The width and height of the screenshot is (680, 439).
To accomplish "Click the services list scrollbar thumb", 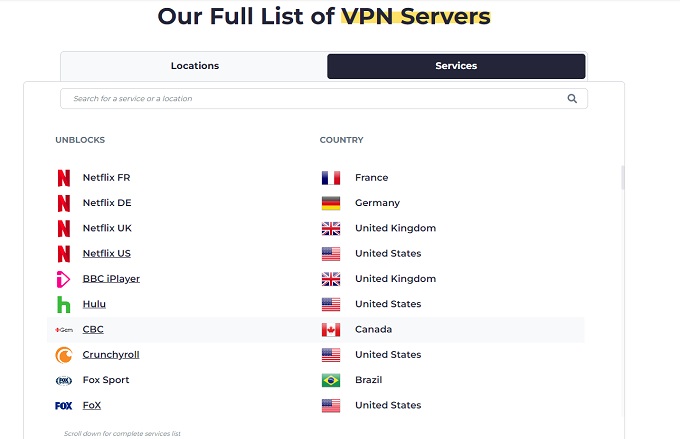I will pyautogui.click(x=623, y=177).
